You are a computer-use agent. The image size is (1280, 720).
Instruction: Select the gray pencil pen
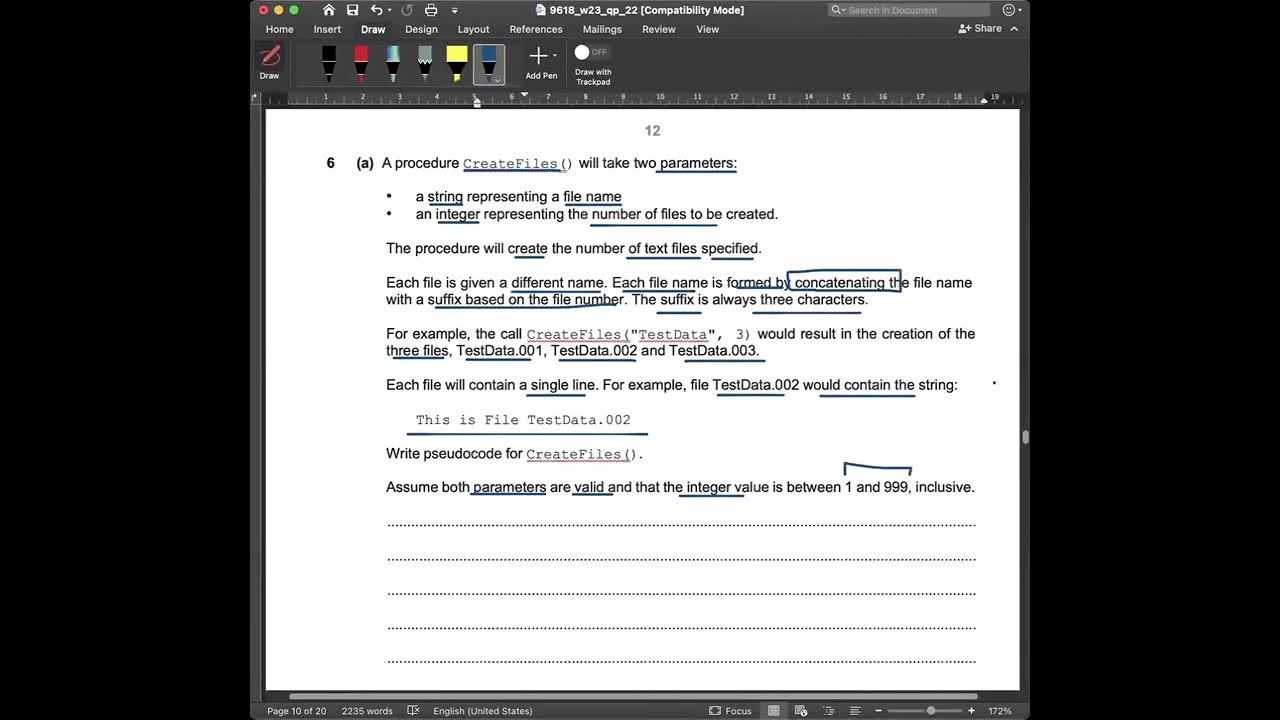point(425,64)
